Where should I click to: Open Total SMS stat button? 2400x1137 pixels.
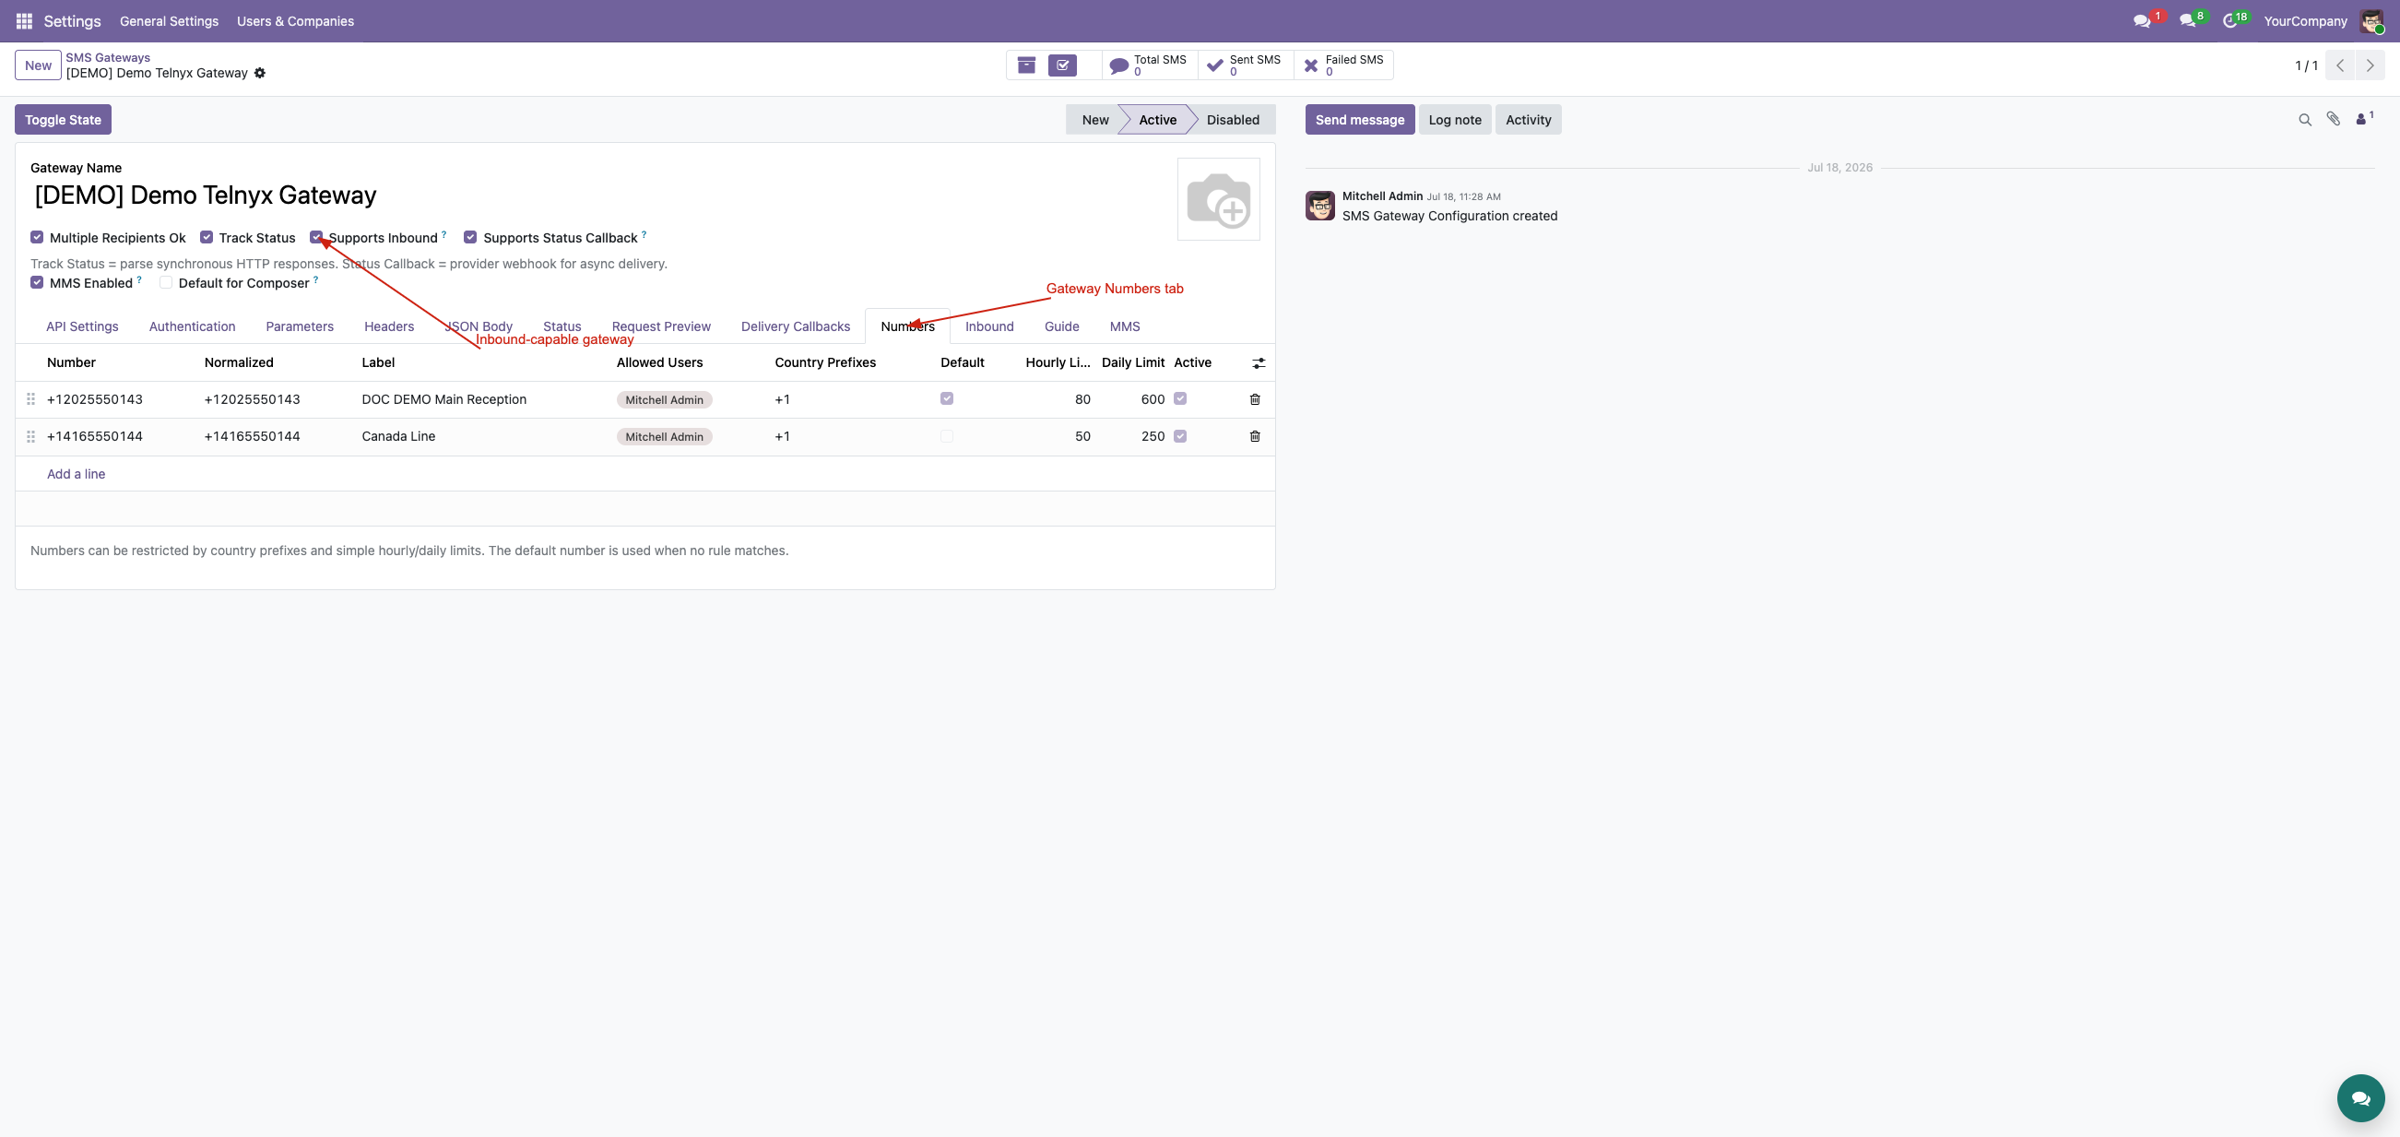tap(1149, 65)
